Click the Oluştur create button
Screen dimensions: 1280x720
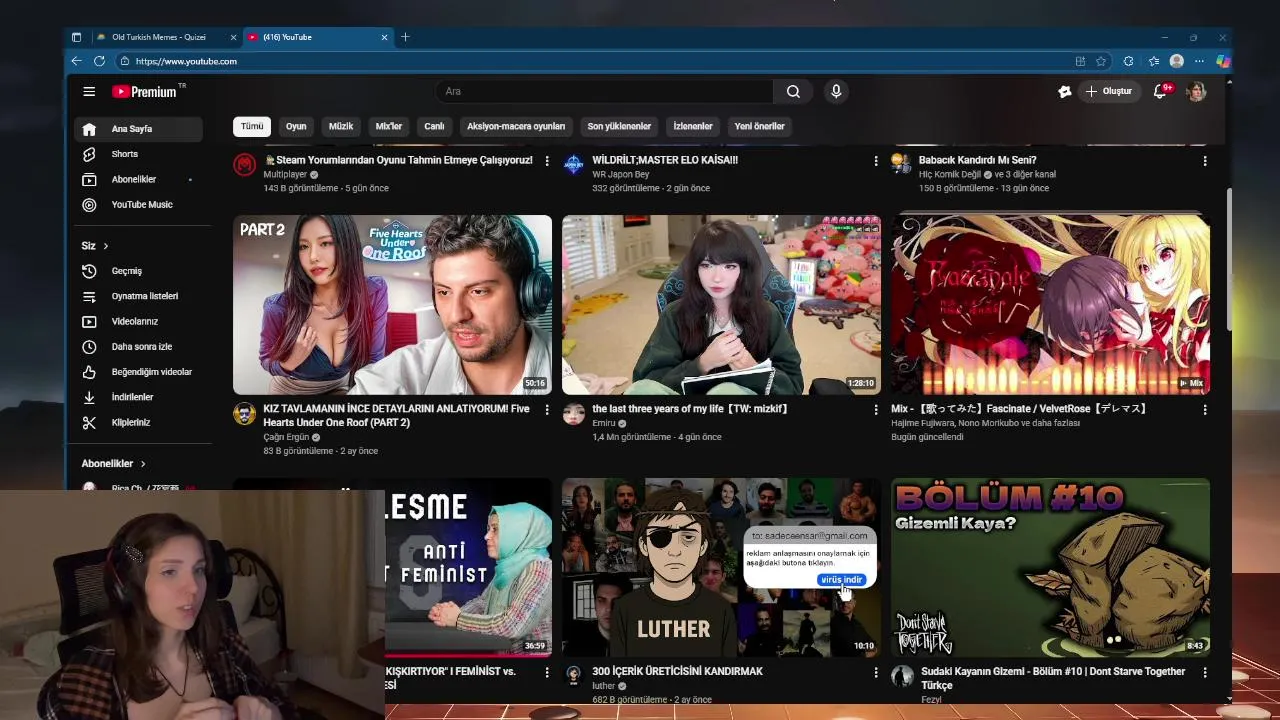1109,91
